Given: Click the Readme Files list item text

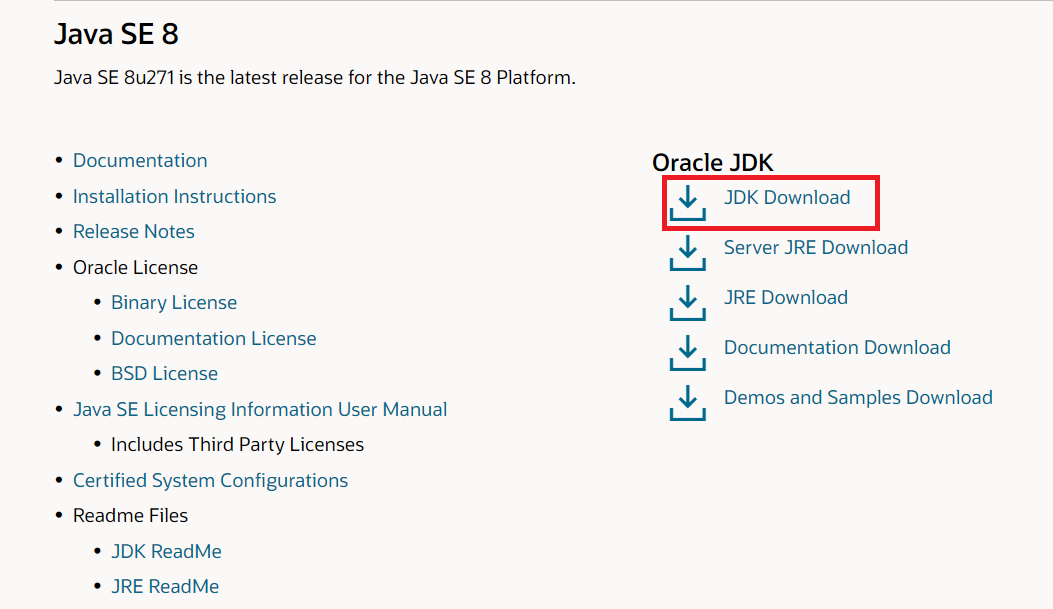Looking at the screenshot, I should tap(130, 516).
